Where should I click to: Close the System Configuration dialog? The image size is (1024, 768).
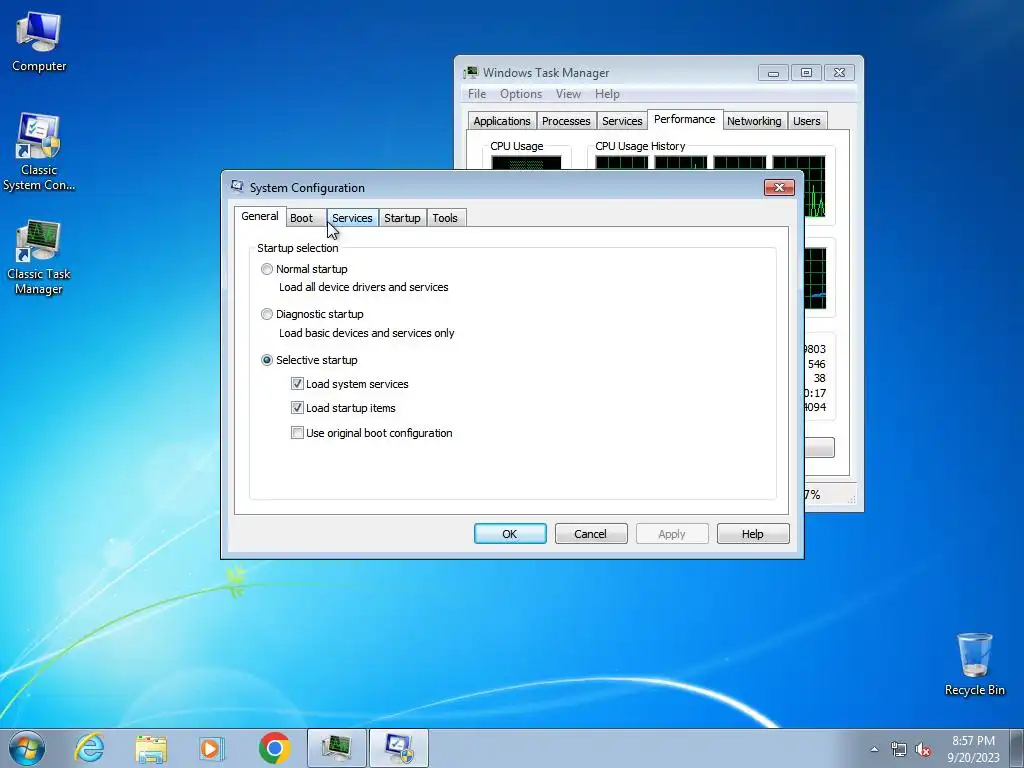(779, 187)
